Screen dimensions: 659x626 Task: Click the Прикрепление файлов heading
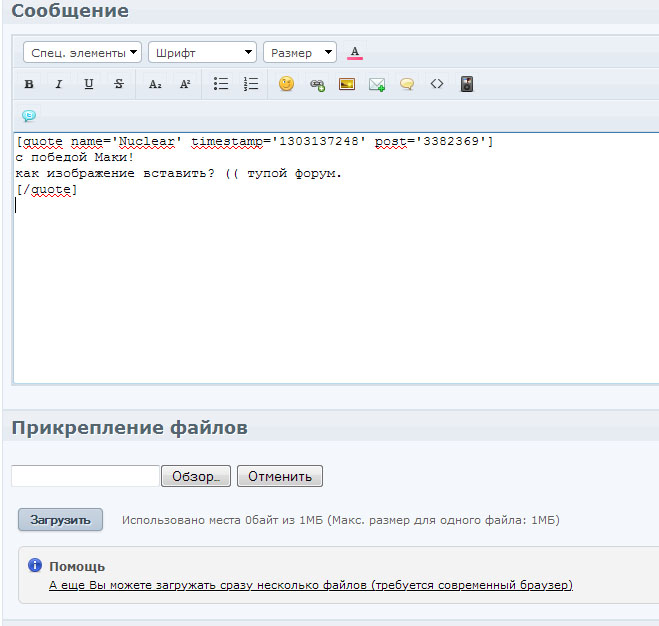[x=129, y=428]
